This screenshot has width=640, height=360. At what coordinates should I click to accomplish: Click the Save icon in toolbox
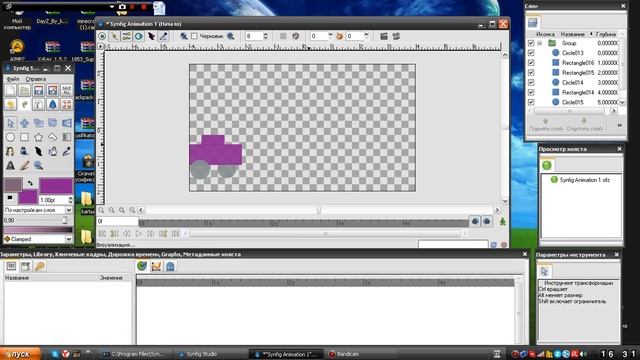(x=38, y=90)
